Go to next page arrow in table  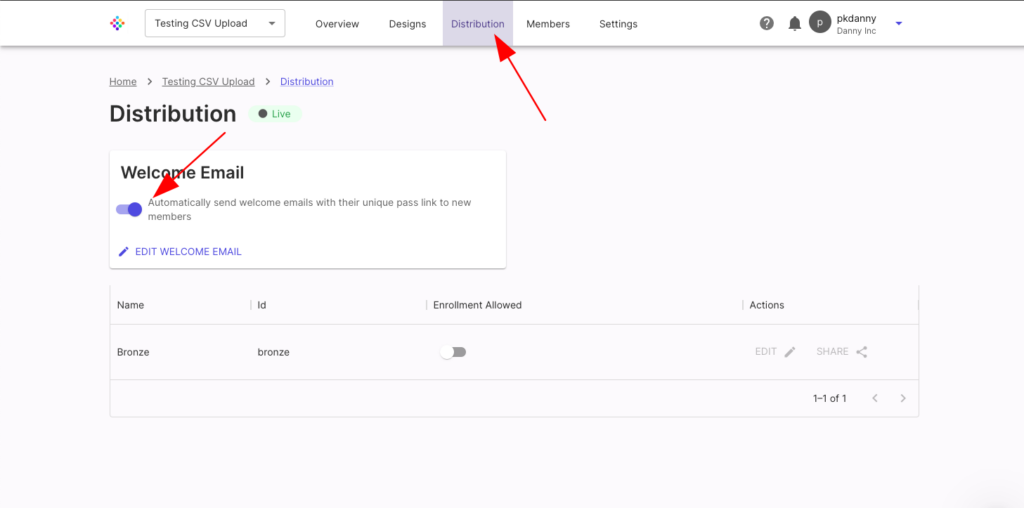(x=903, y=398)
